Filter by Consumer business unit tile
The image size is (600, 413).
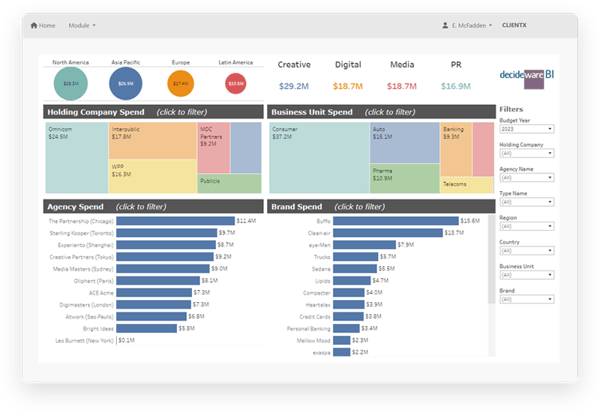pos(319,158)
